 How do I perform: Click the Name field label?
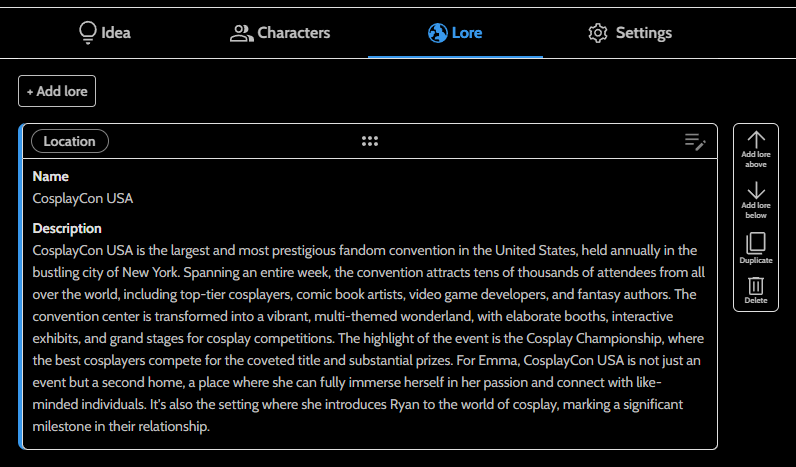tap(51, 176)
